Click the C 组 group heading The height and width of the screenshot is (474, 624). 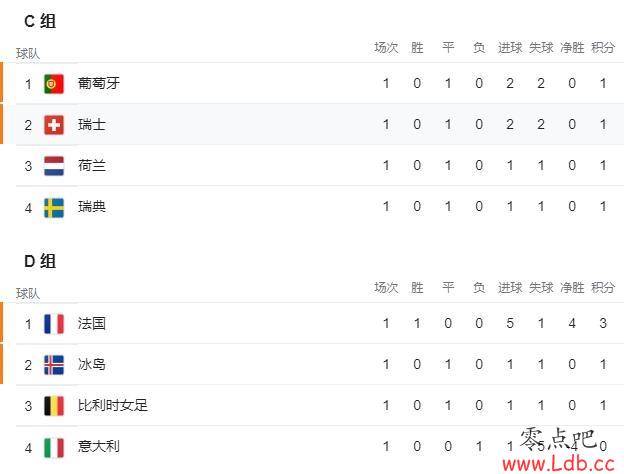point(40,21)
